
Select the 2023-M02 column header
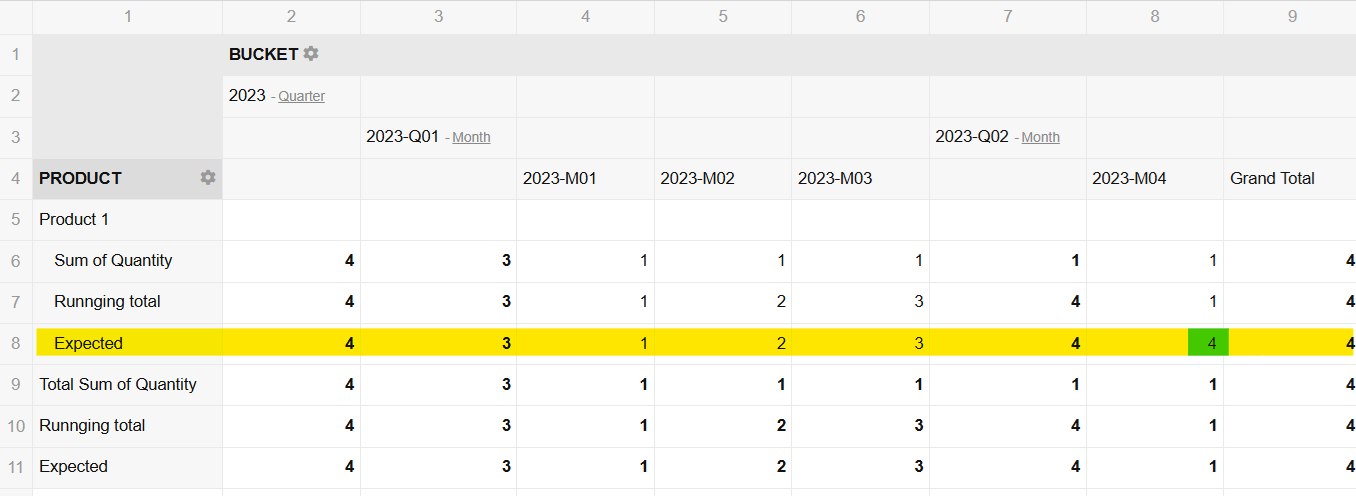click(x=697, y=179)
